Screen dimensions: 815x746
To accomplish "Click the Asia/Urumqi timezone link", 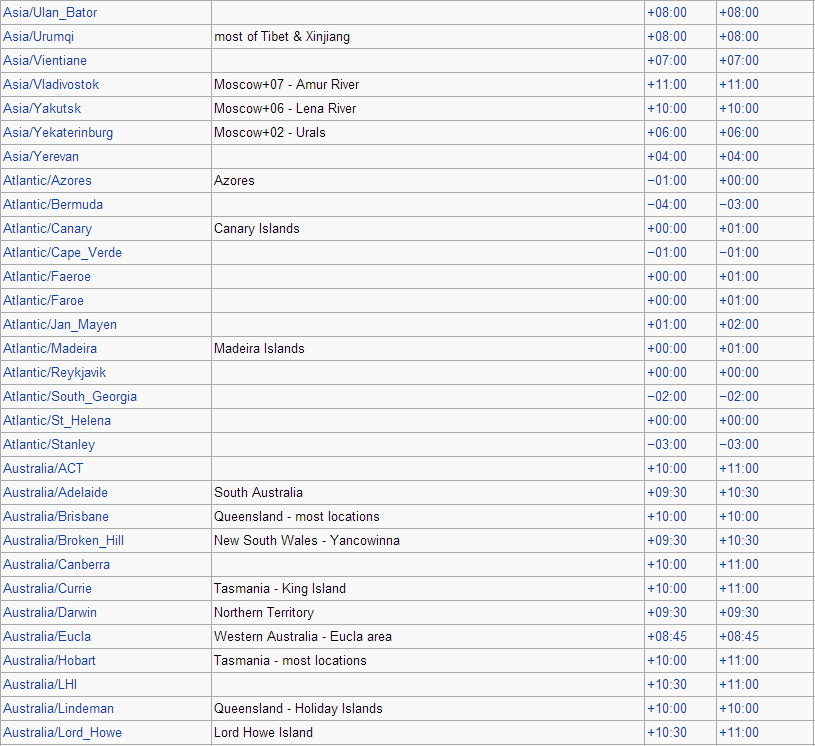I will [38, 37].
